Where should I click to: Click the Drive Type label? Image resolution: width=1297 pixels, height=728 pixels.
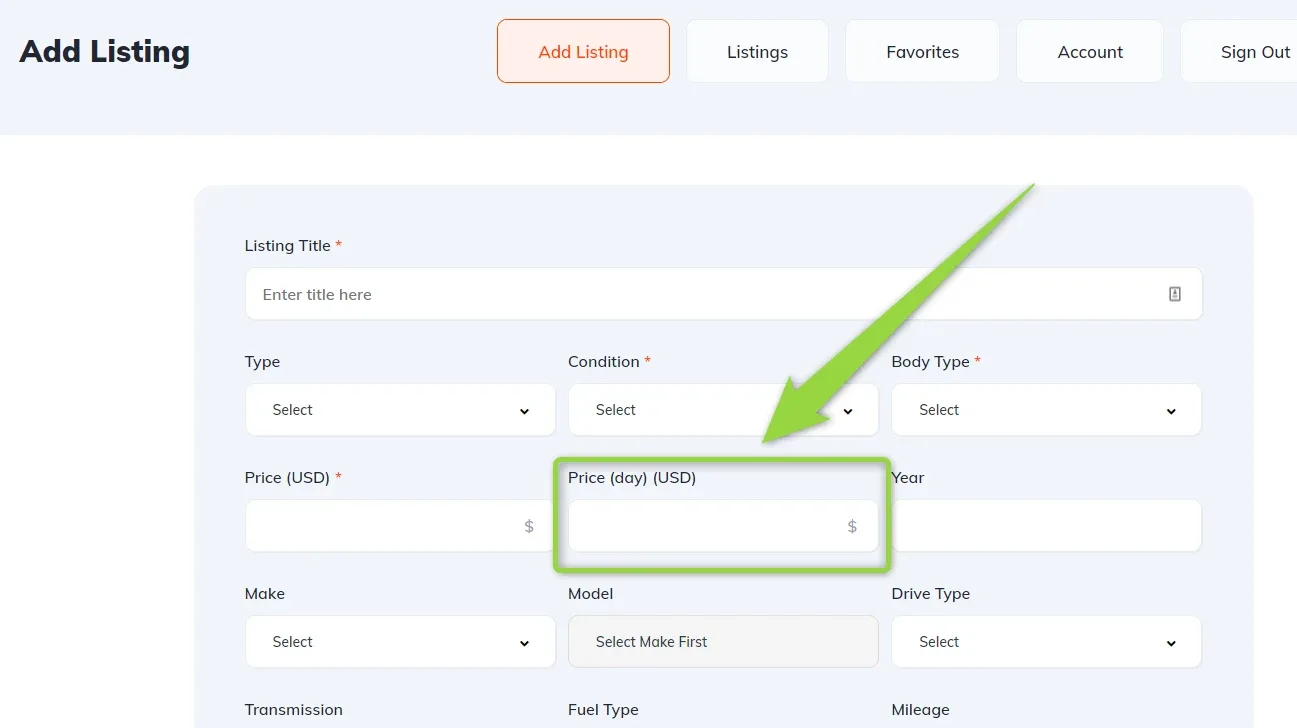[931, 593]
